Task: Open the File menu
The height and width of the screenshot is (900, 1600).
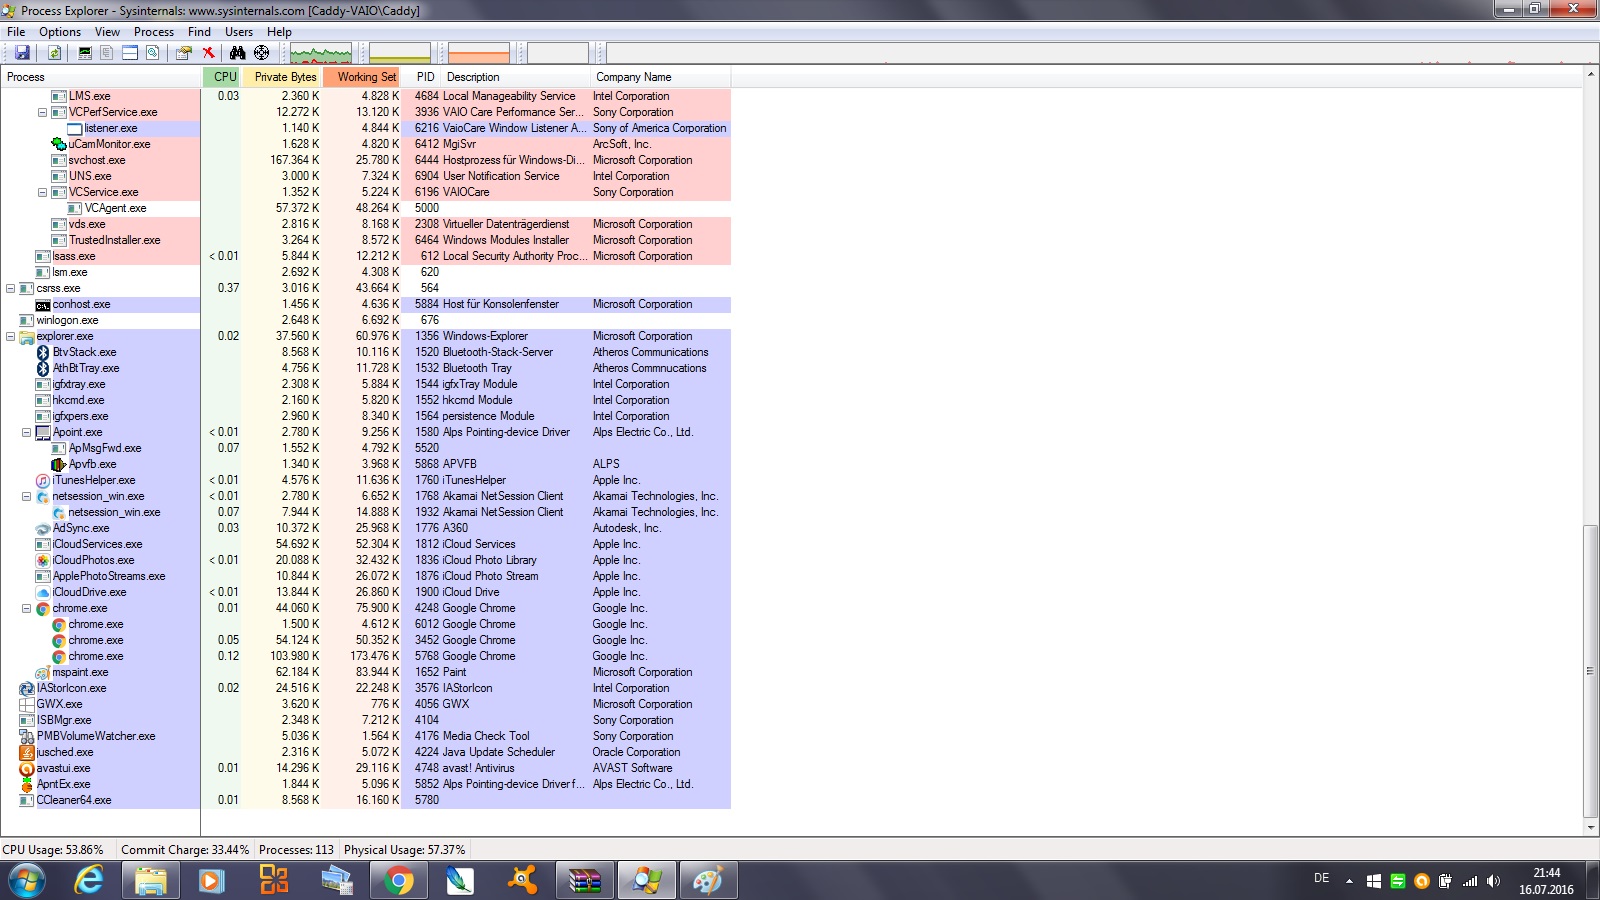Action: (16, 32)
